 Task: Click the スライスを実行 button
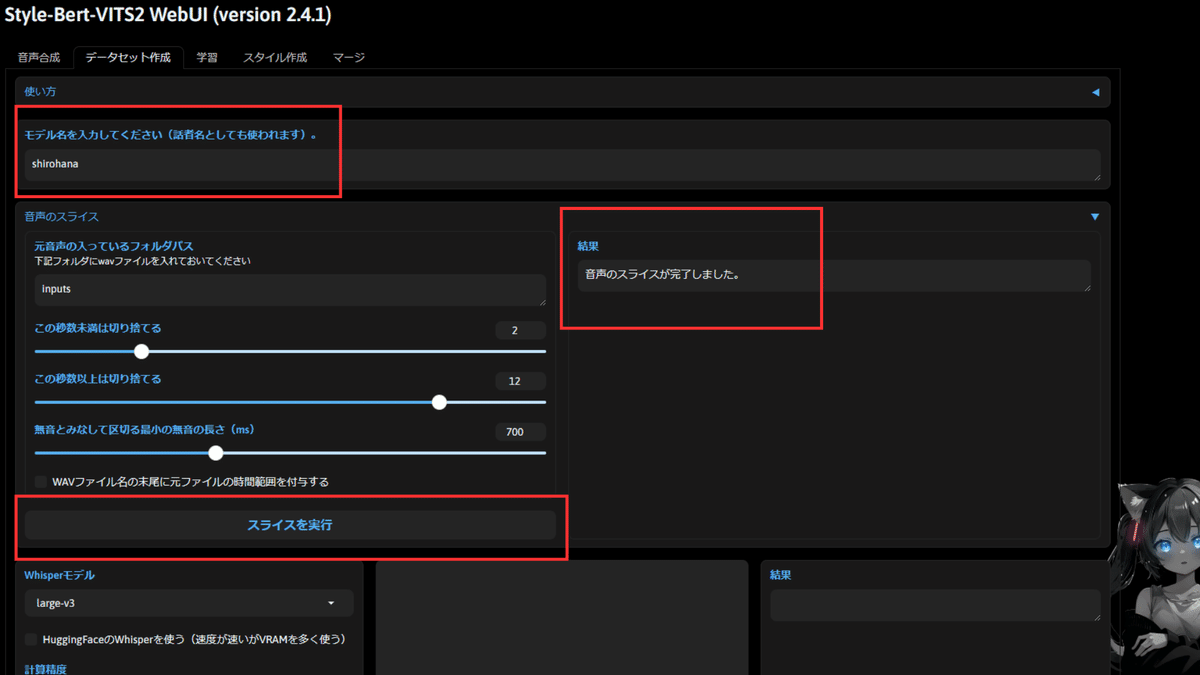(x=290, y=525)
